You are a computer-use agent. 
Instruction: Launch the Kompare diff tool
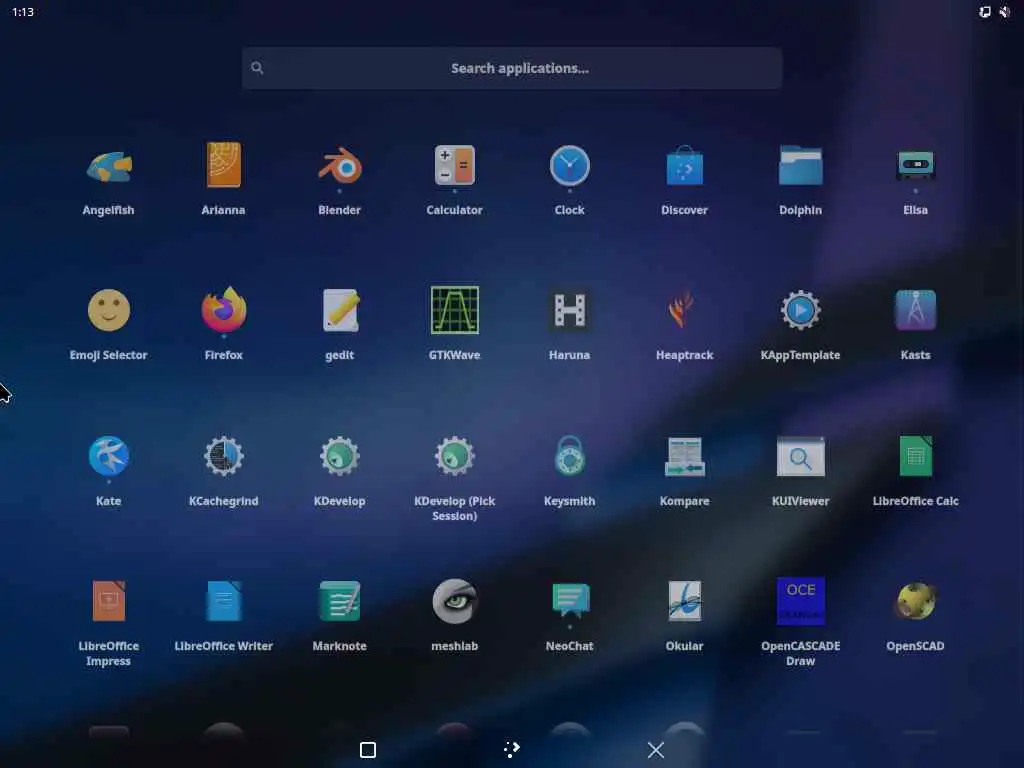684,456
